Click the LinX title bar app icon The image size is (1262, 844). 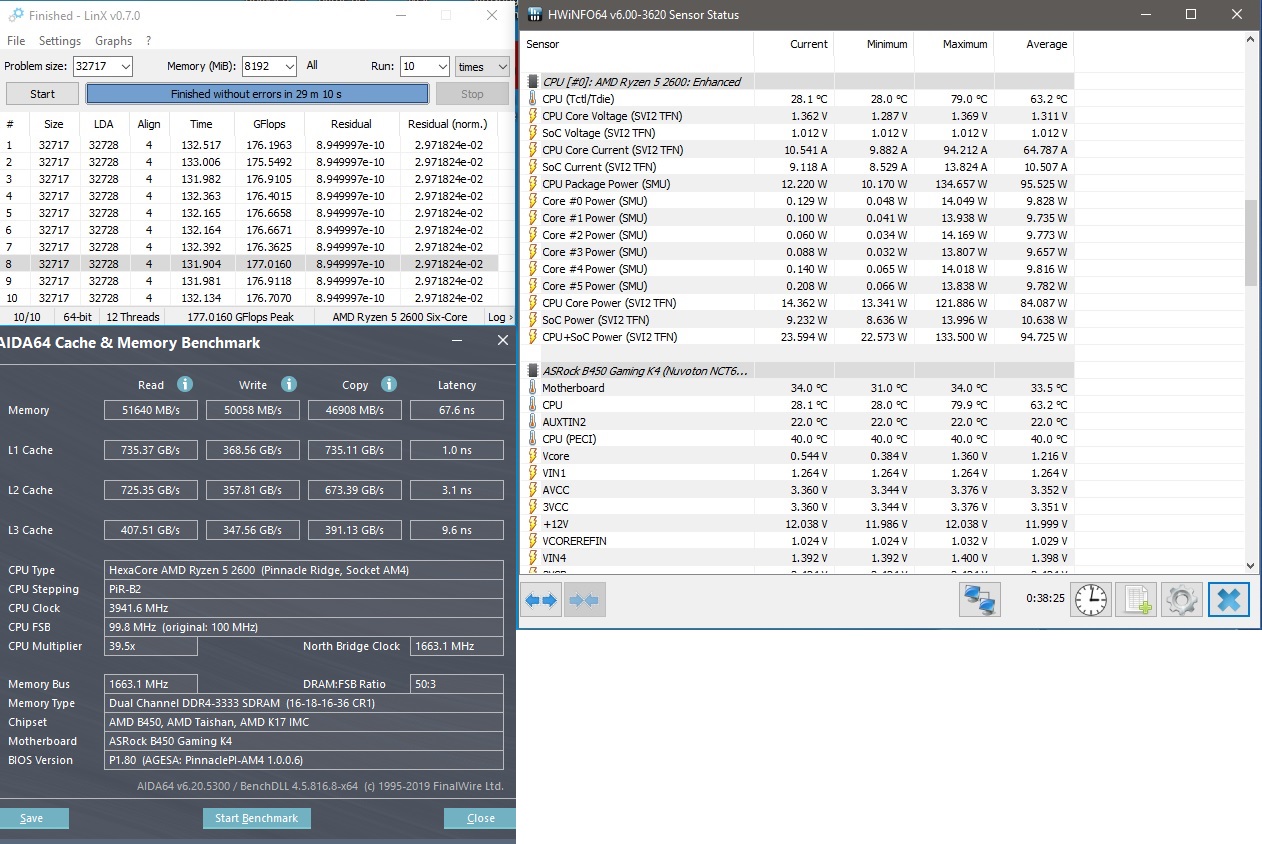click(x=15, y=15)
